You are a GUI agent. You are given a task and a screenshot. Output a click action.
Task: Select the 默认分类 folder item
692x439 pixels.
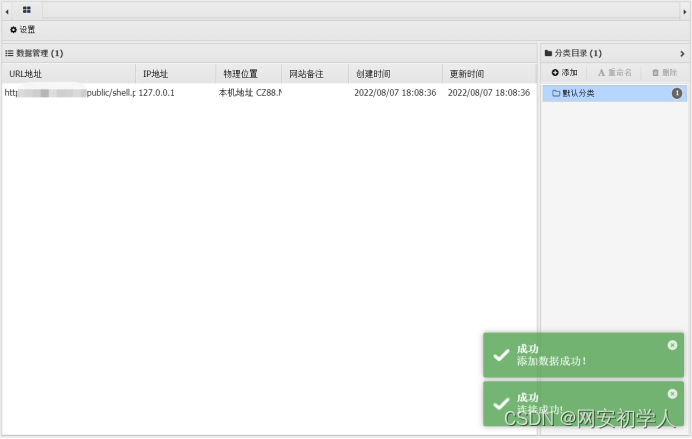[614, 93]
